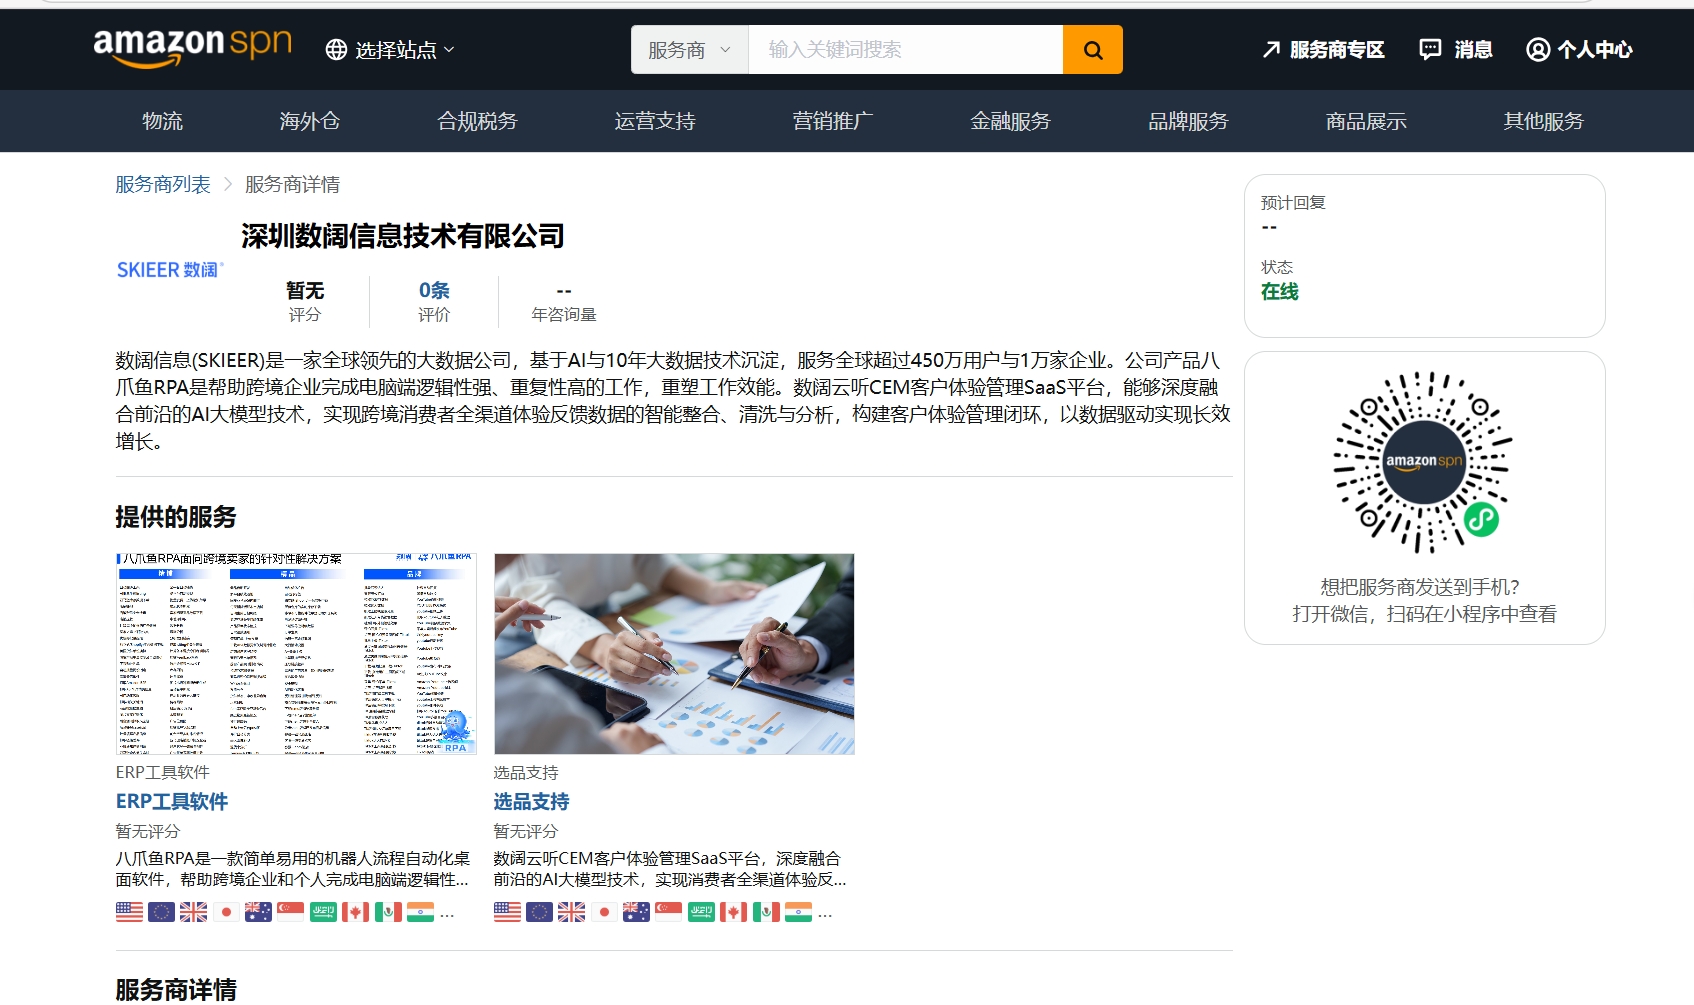
Task: Click the 0条 reviews count link
Action: coord(434,291)
